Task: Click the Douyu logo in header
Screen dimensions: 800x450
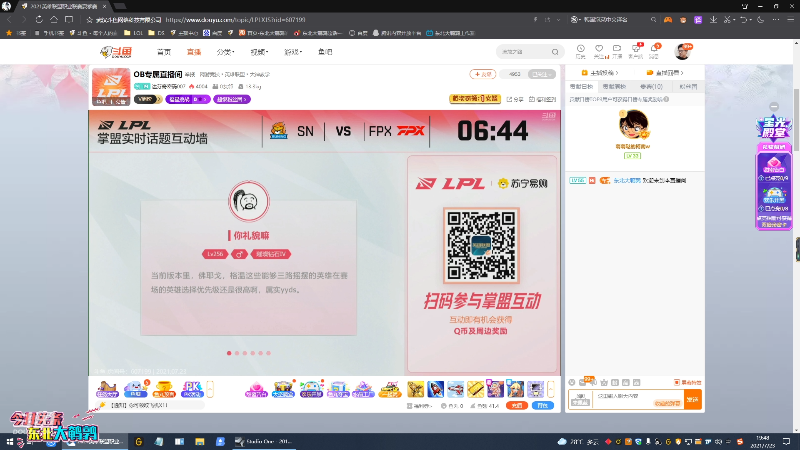Action: [116, 52]
